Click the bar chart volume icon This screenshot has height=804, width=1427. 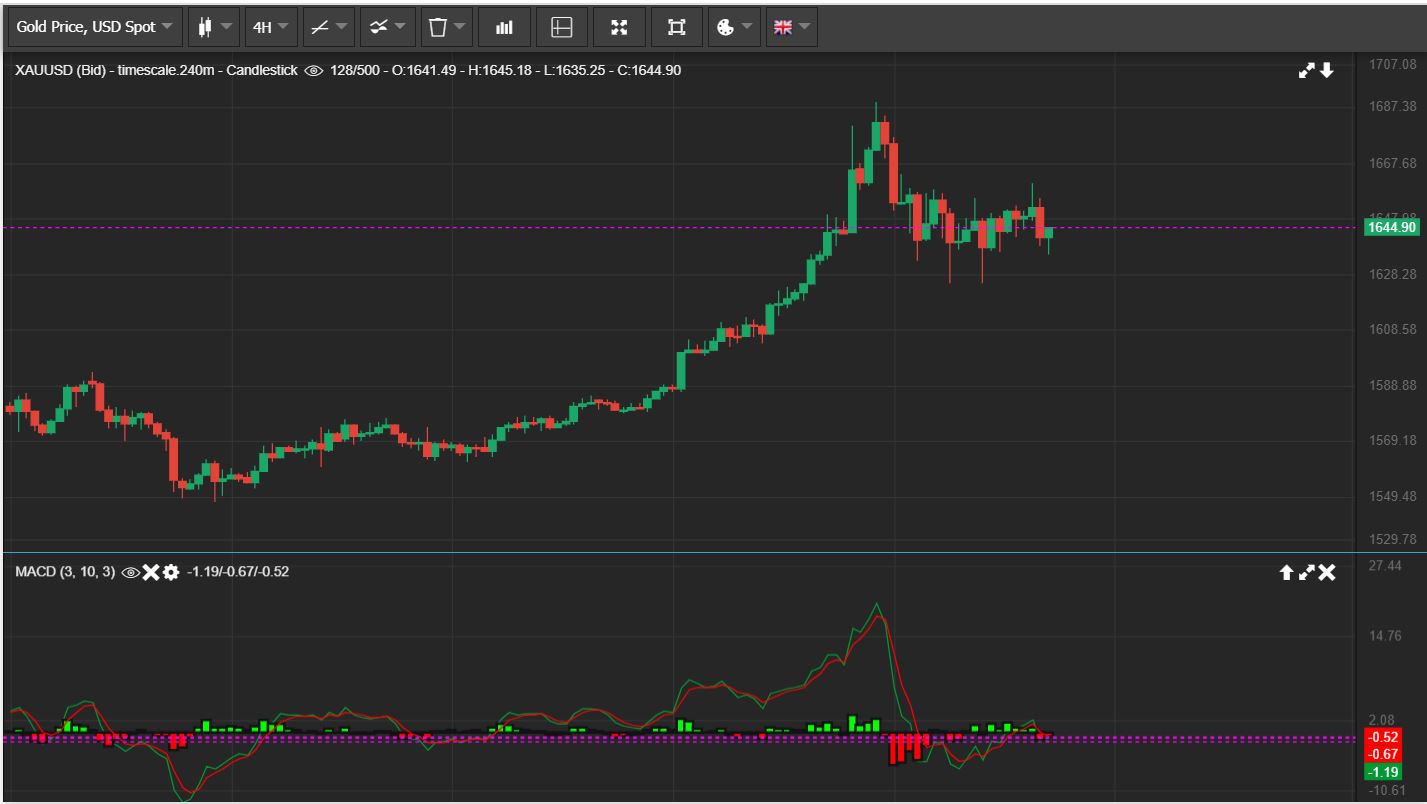pos(504,27)
